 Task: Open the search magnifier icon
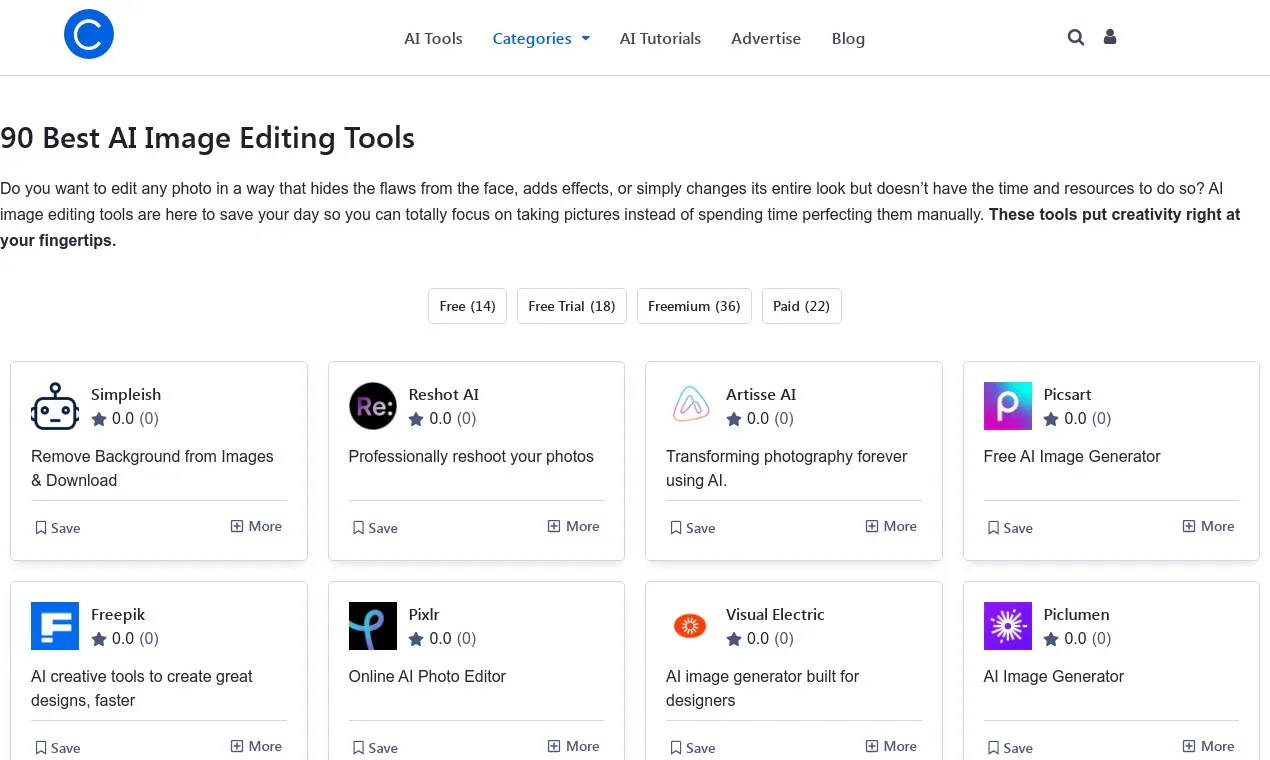pyautogui.click(x=1076, y=37)
